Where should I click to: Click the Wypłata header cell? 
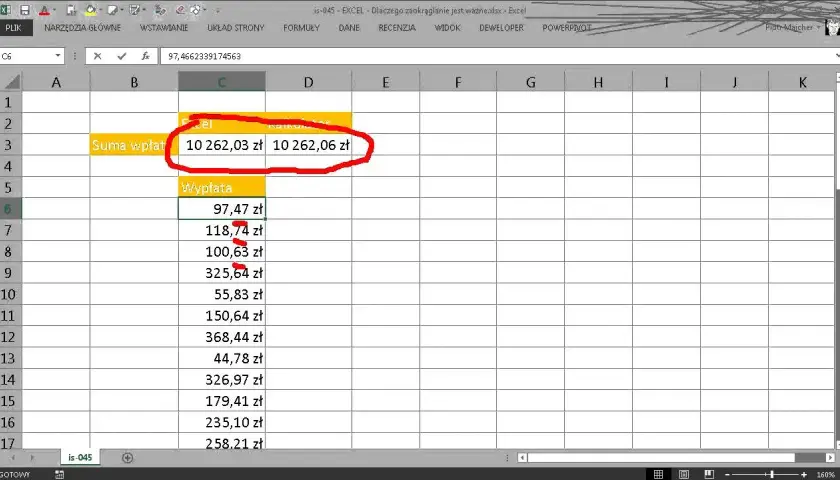click(x=222, y=188)
